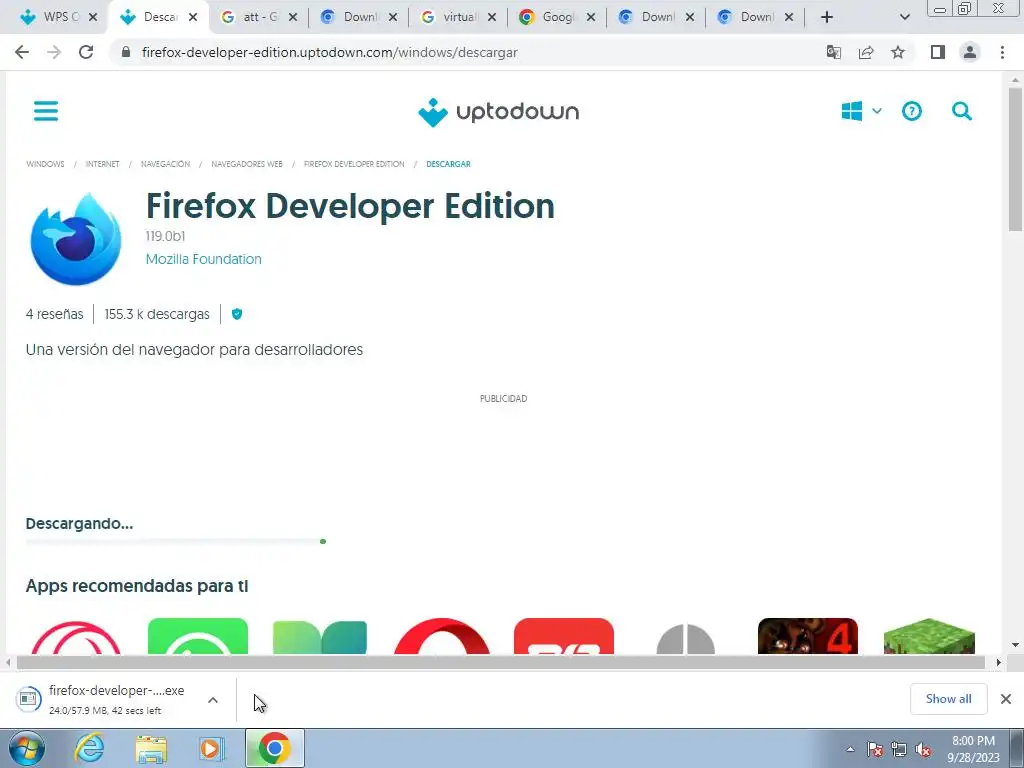Open the WhatsApp recommended app thumbnail
Image resolution: width=1024 pixels, height=768 pixels.
198,635
